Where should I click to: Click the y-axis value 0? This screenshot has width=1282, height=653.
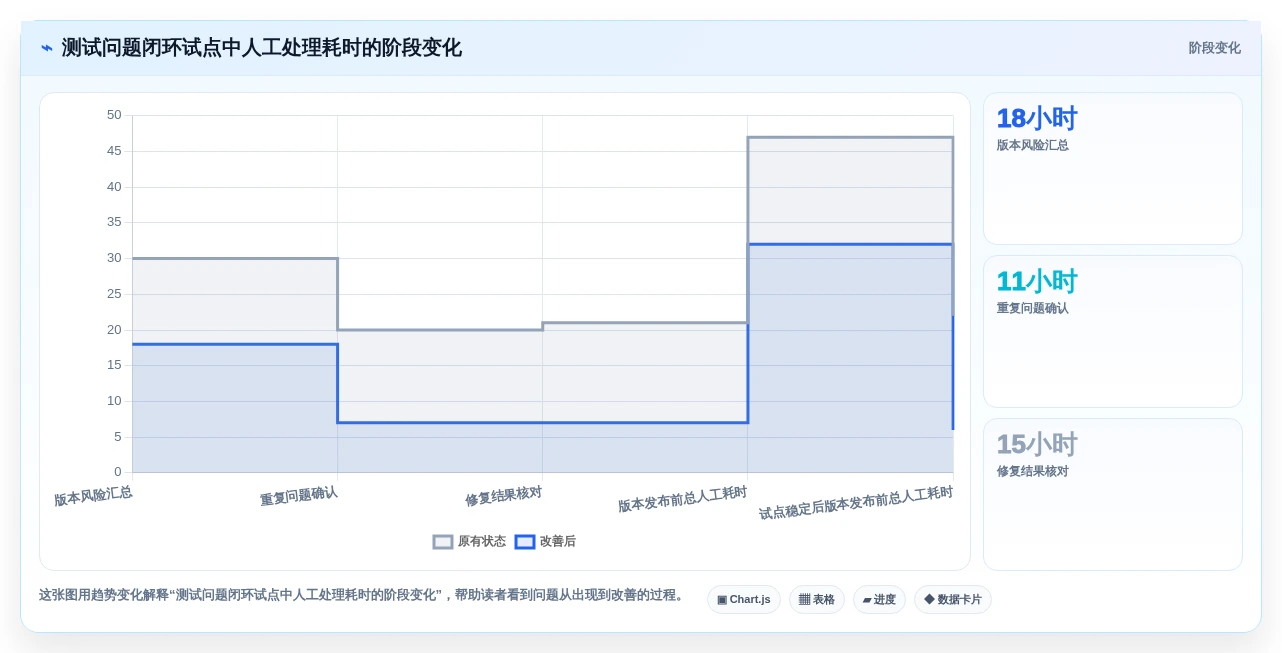pos(117,472)
